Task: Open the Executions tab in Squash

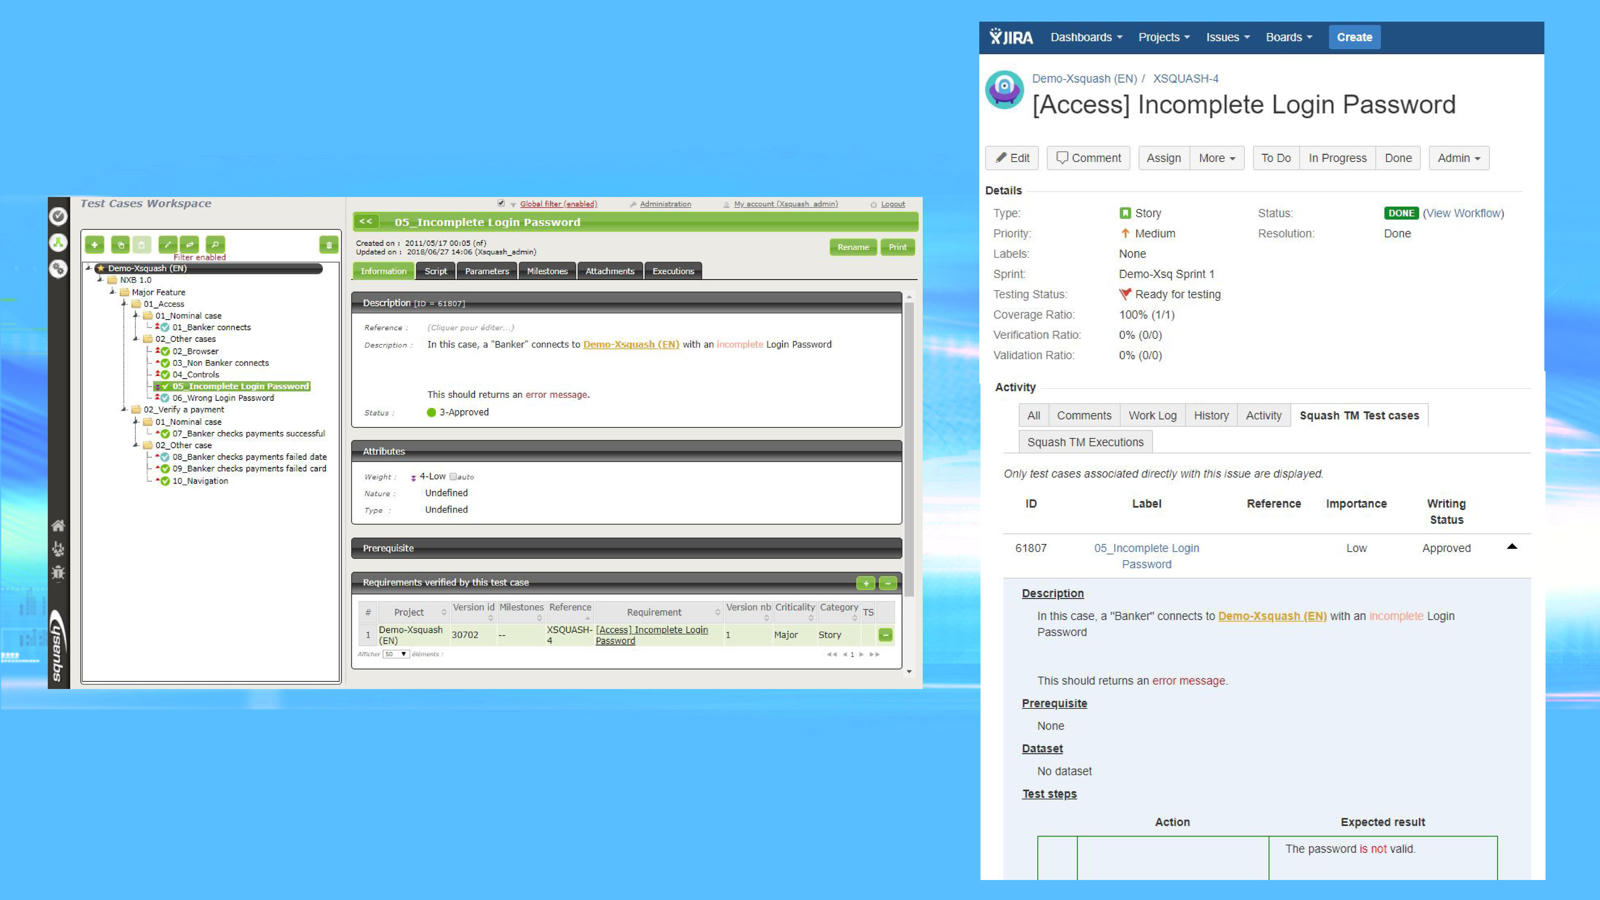Action: point(673,271)
